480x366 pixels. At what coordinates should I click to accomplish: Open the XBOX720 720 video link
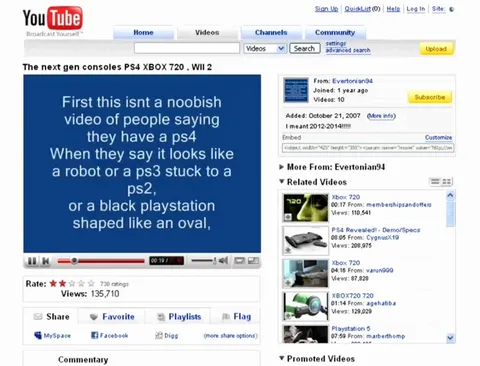352,296
